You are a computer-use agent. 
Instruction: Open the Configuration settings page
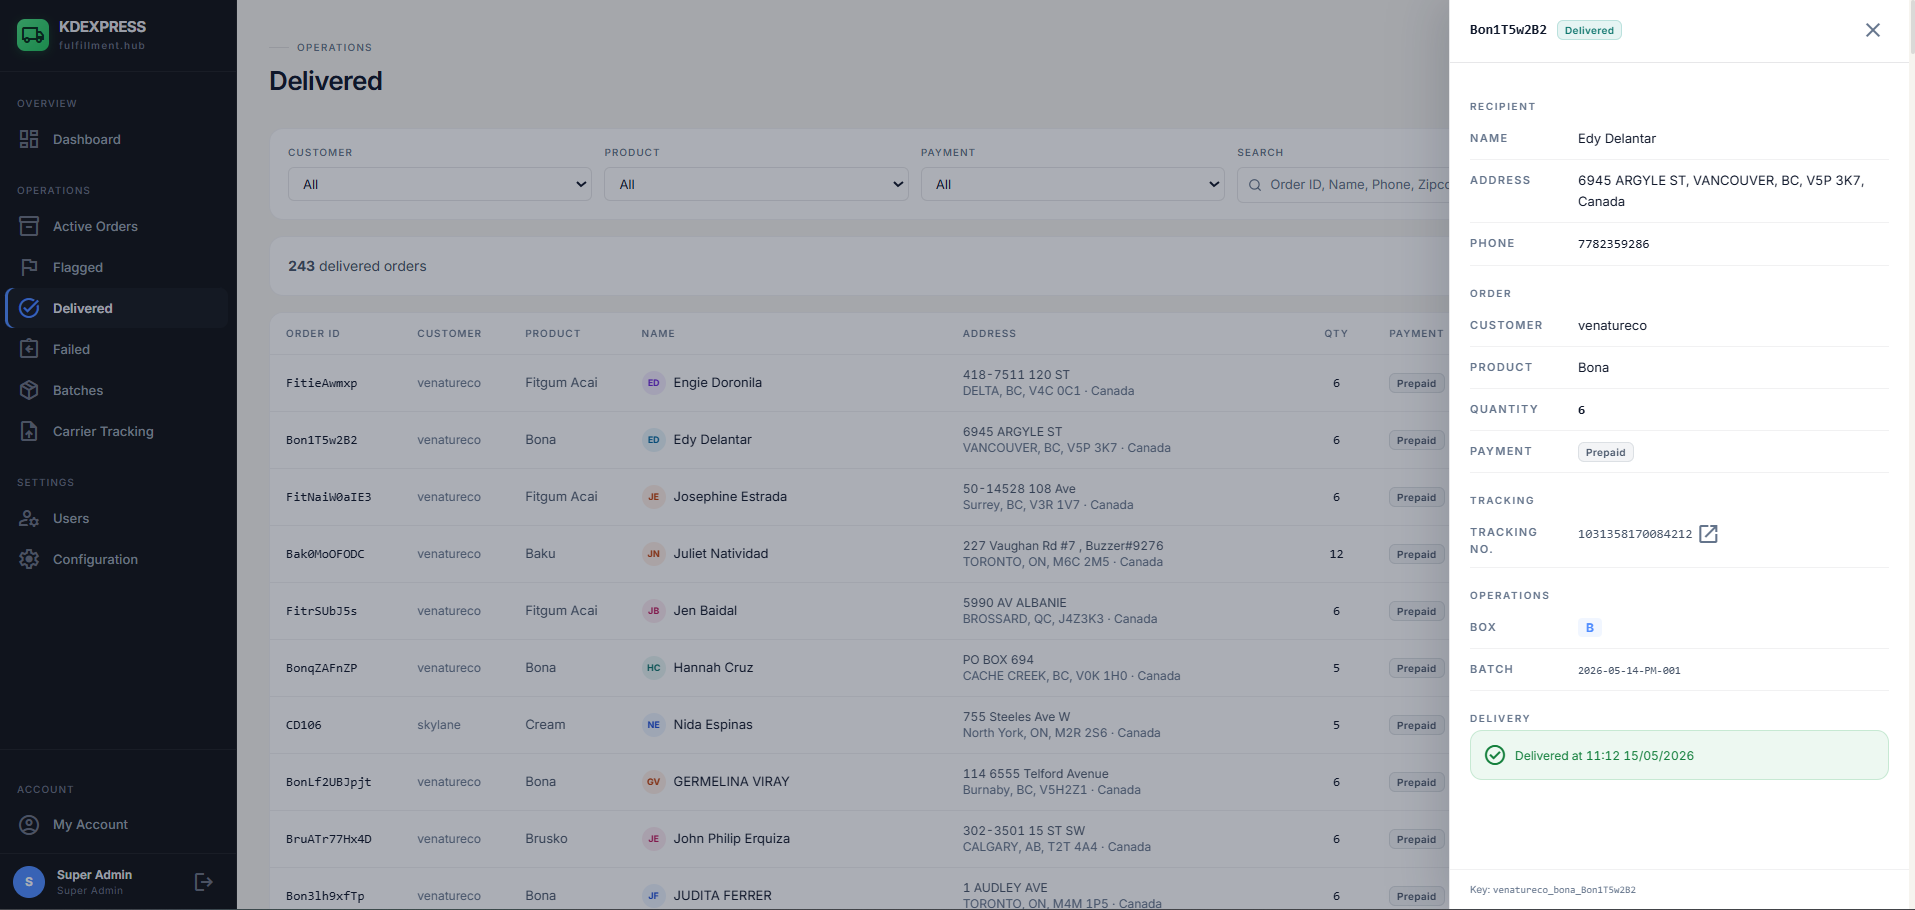point(118,559)
